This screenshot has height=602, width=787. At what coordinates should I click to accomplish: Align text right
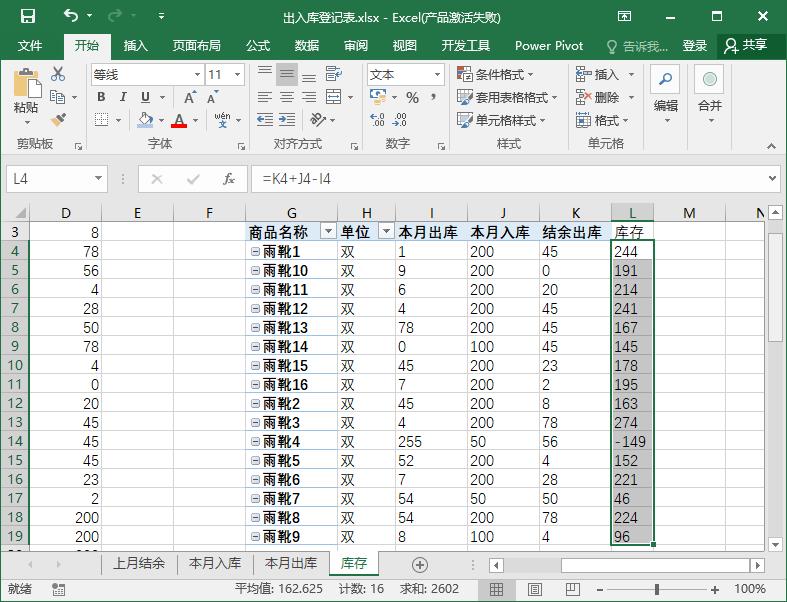[x=309, y=97]
